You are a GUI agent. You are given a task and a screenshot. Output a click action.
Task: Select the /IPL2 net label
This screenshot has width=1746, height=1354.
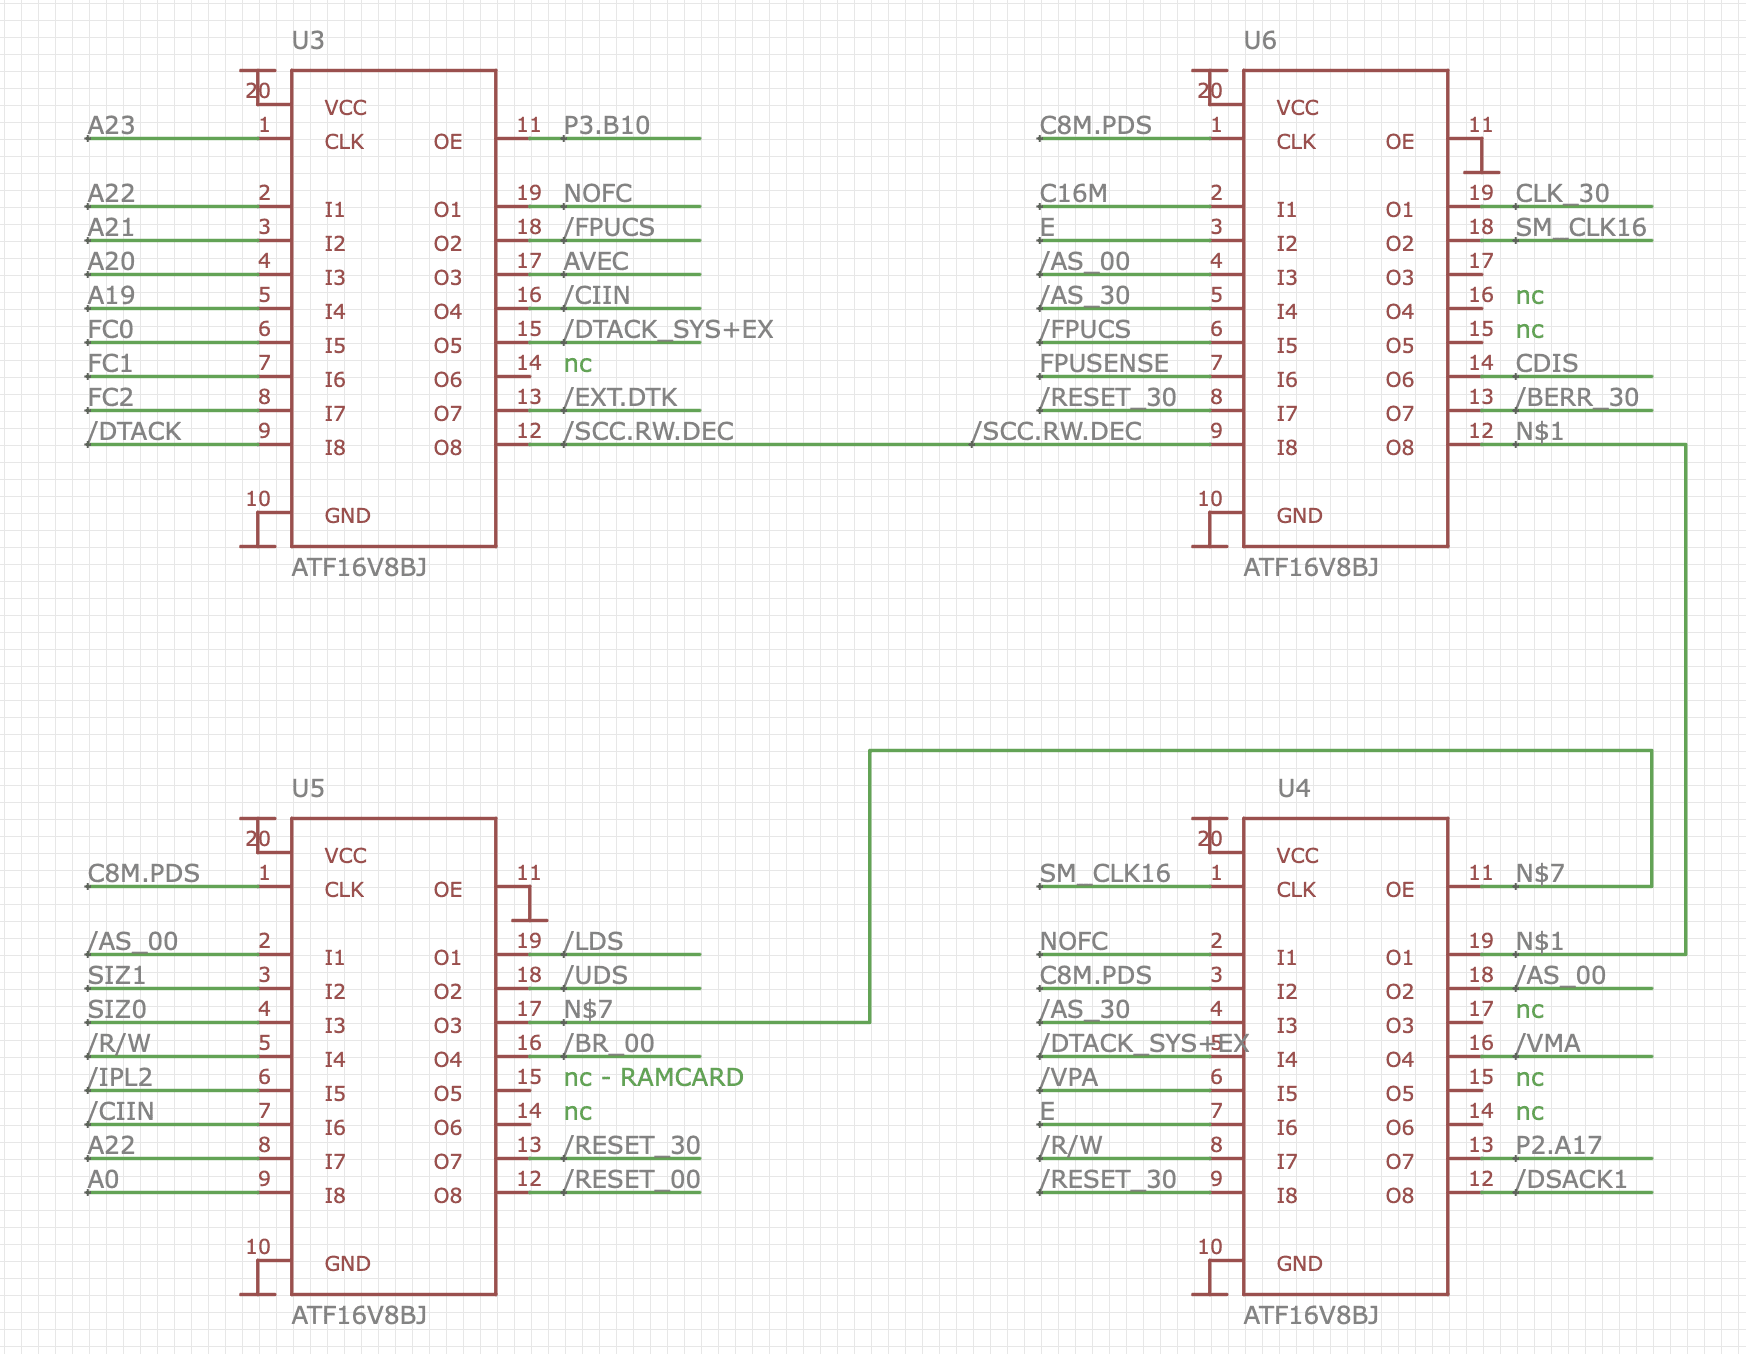coord(120,1077)
